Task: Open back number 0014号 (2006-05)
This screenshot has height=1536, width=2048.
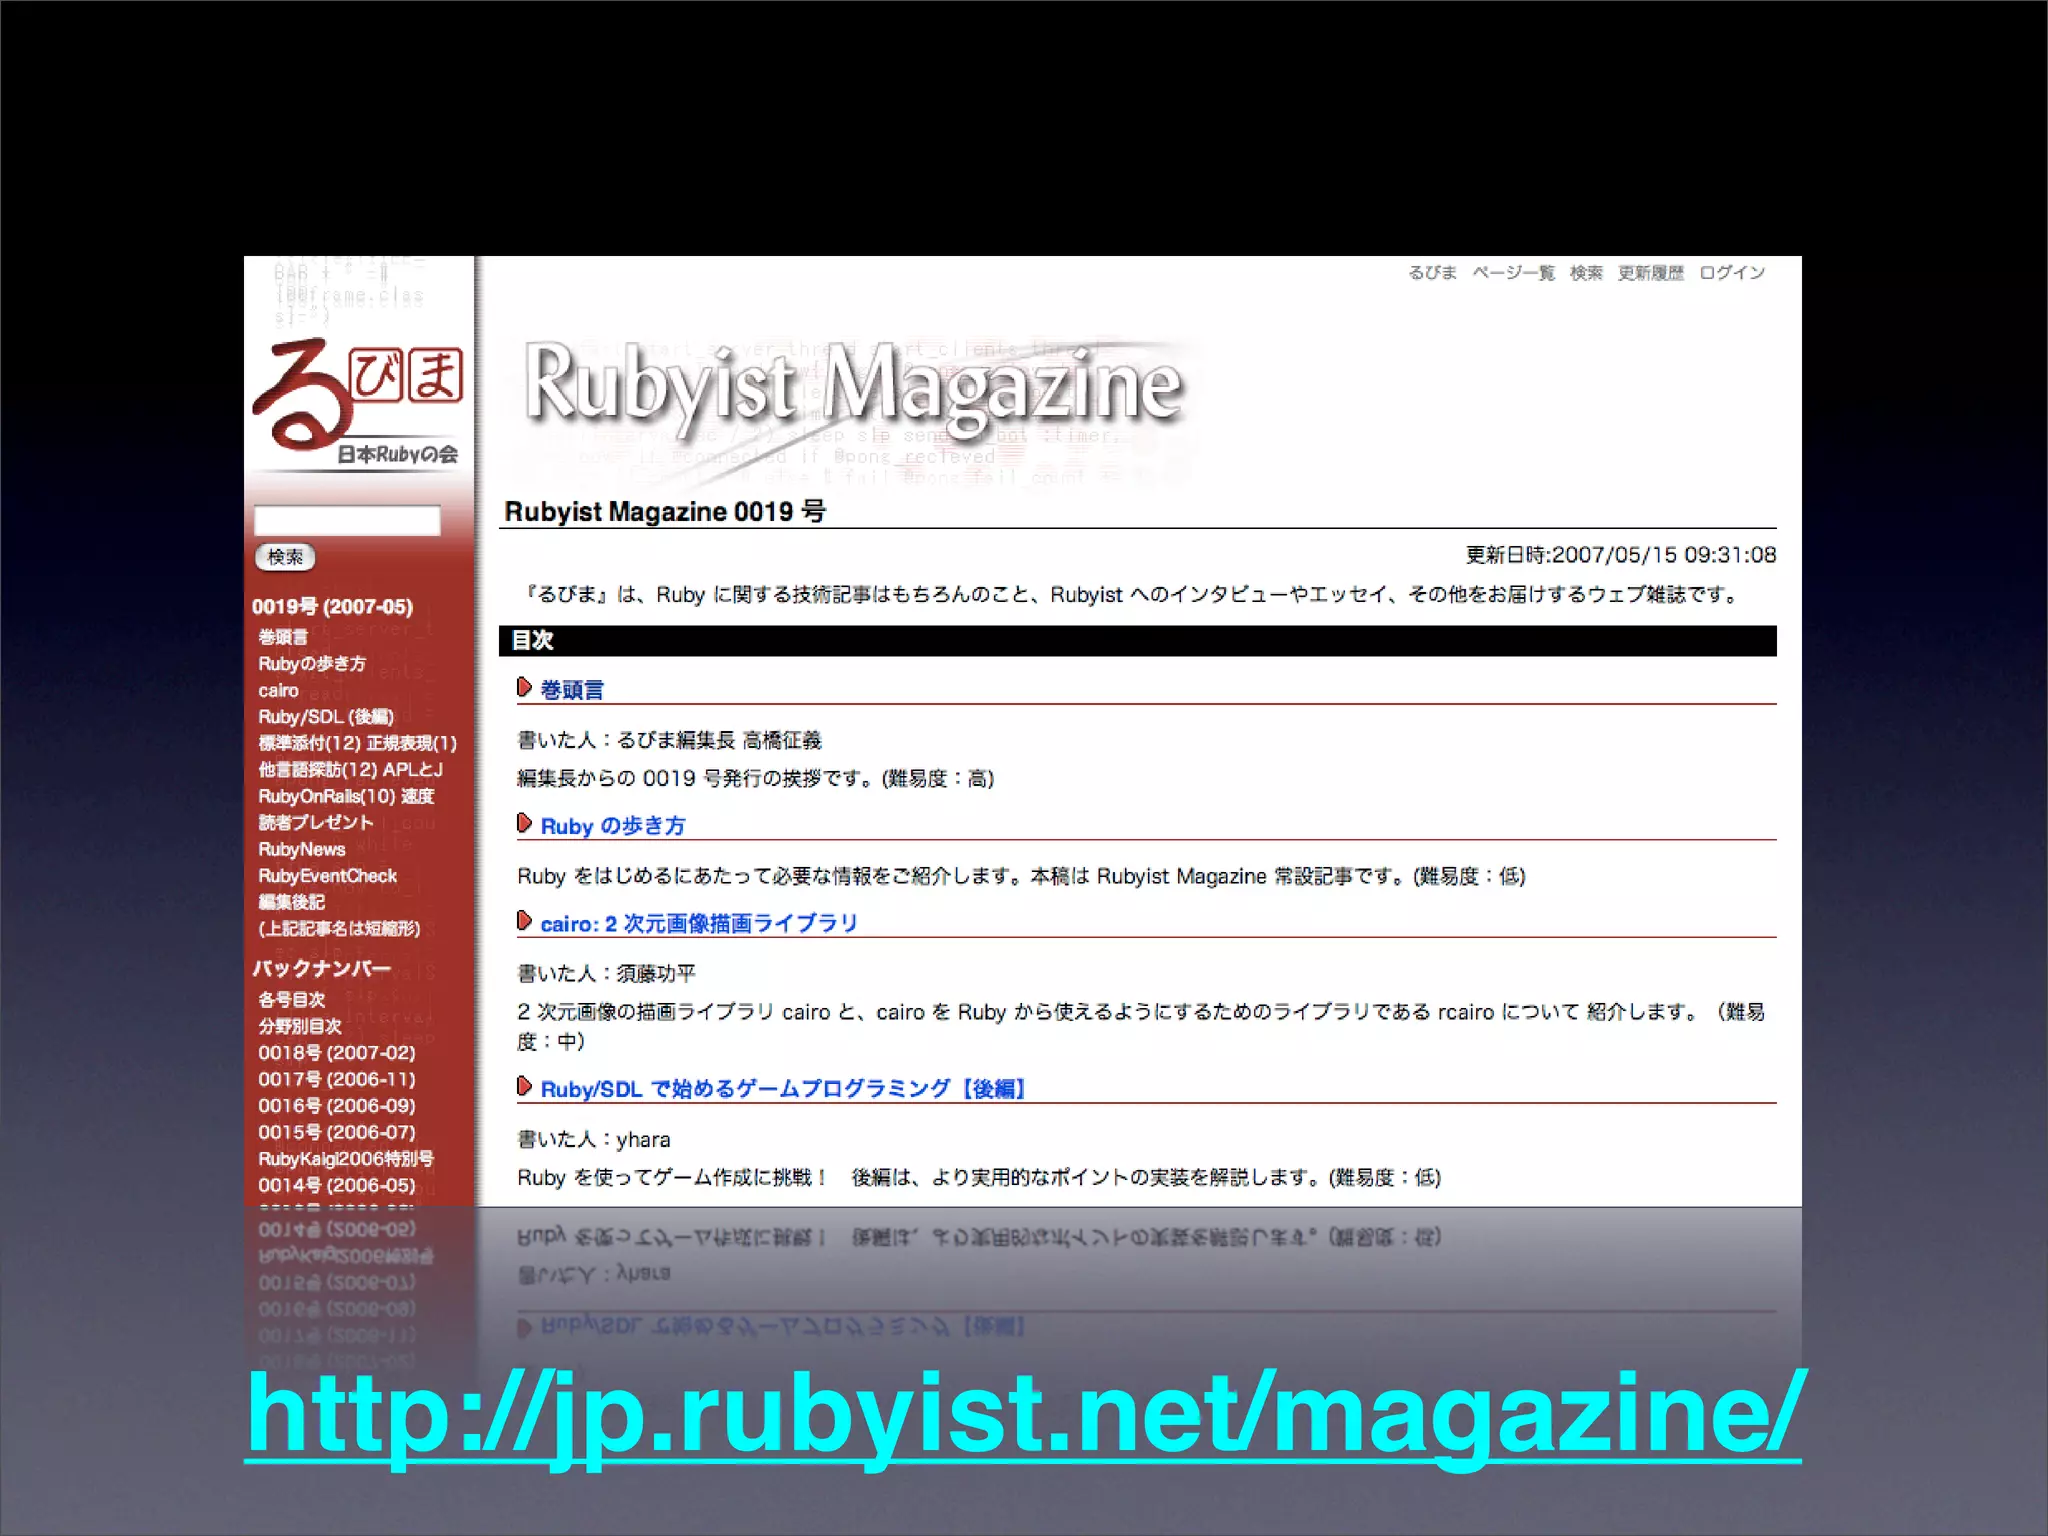Action: (x=337, y=1186)
